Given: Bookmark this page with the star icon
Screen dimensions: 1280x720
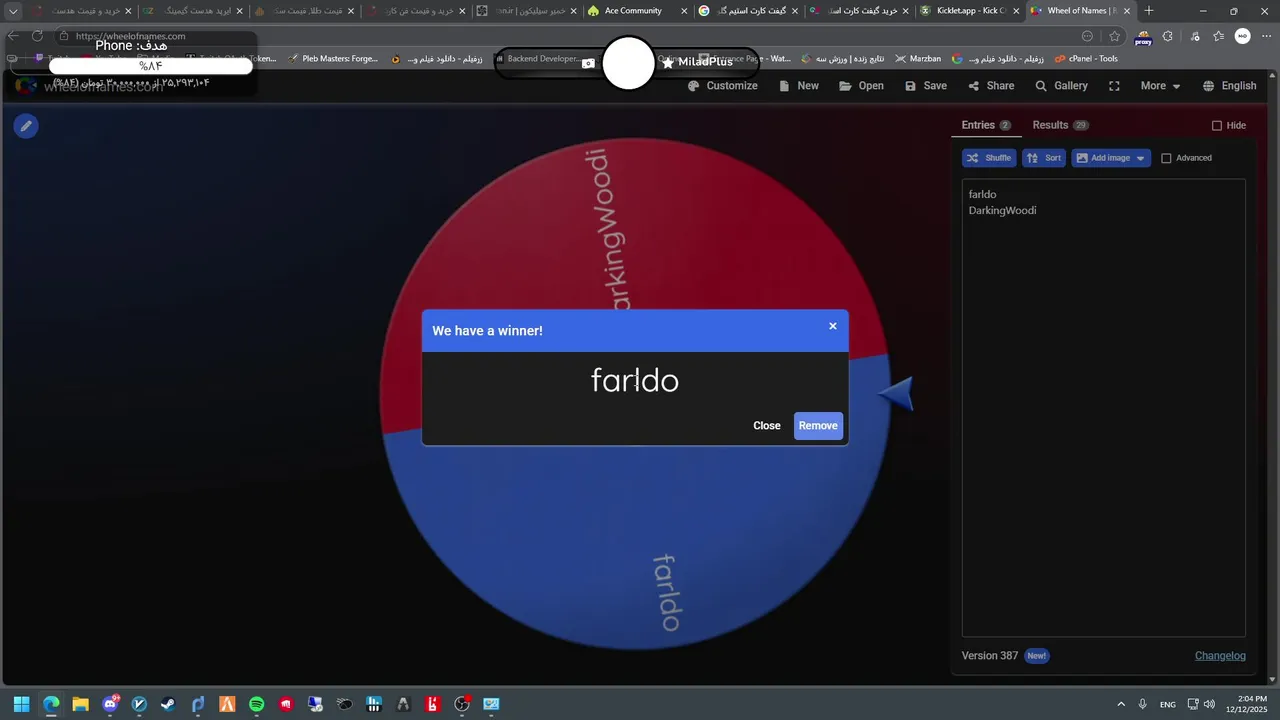Looking at the screenshot, I should (1115, 36).
